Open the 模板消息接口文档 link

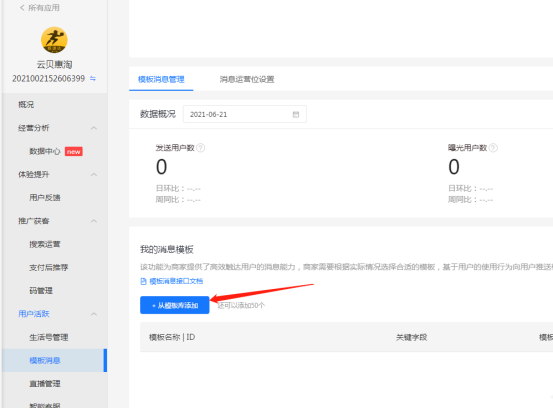(x=176, y=281)
